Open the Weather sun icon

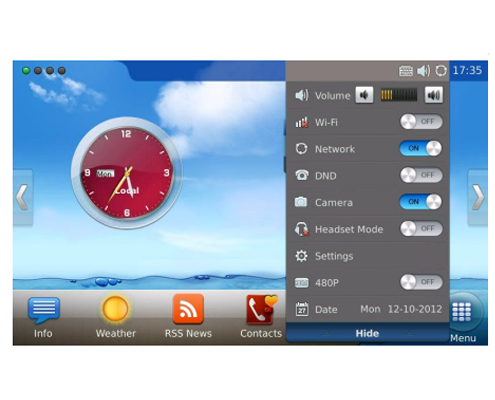click(x=115, y=309)
